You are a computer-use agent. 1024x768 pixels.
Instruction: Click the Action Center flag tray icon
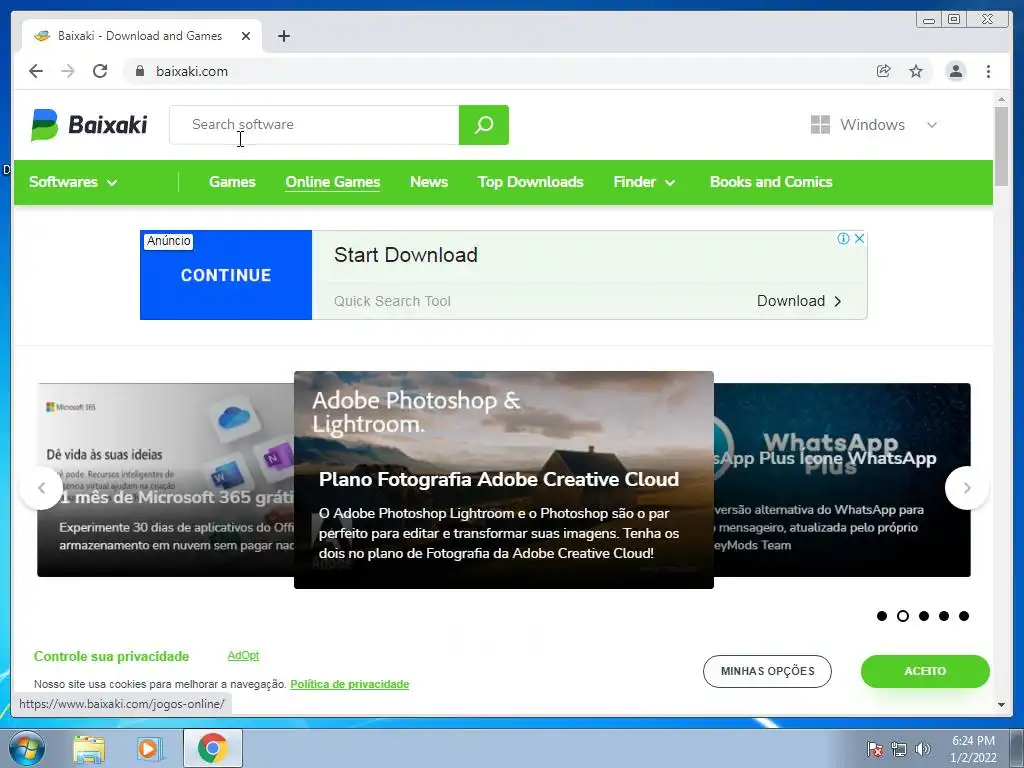[875, 750]
